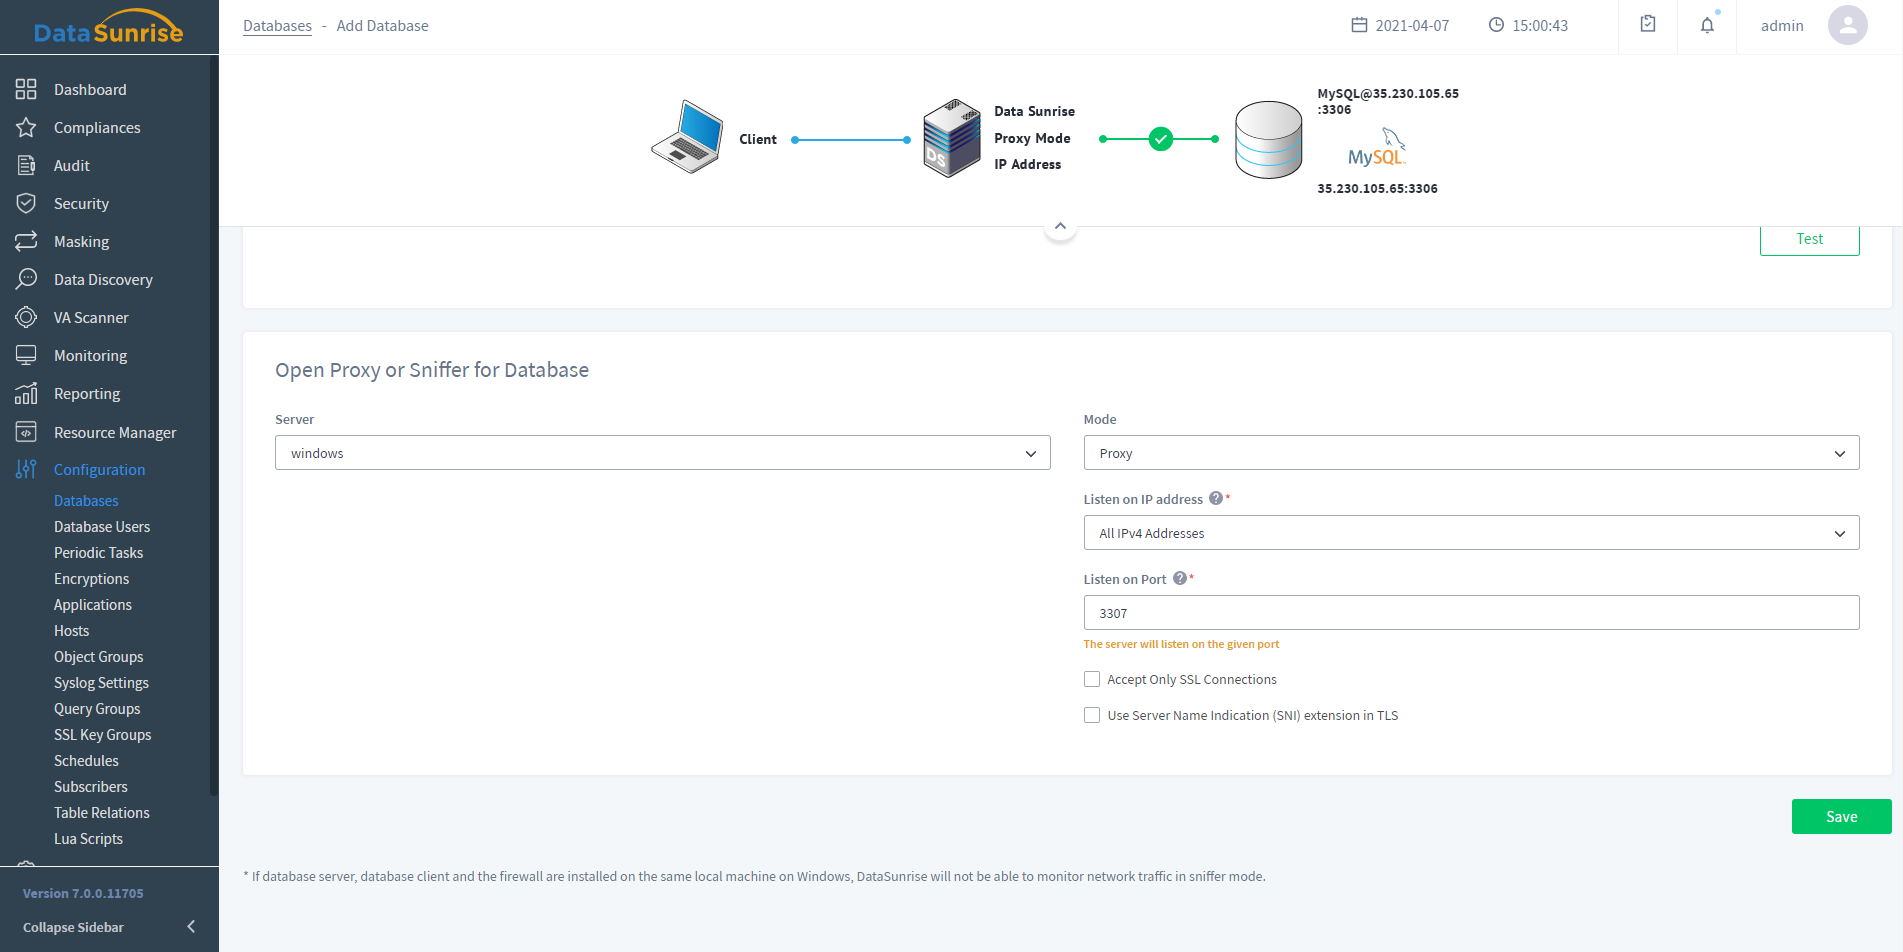Open the Listen on IP address dropdown
1903x952 pixels.
[1470, 533]
